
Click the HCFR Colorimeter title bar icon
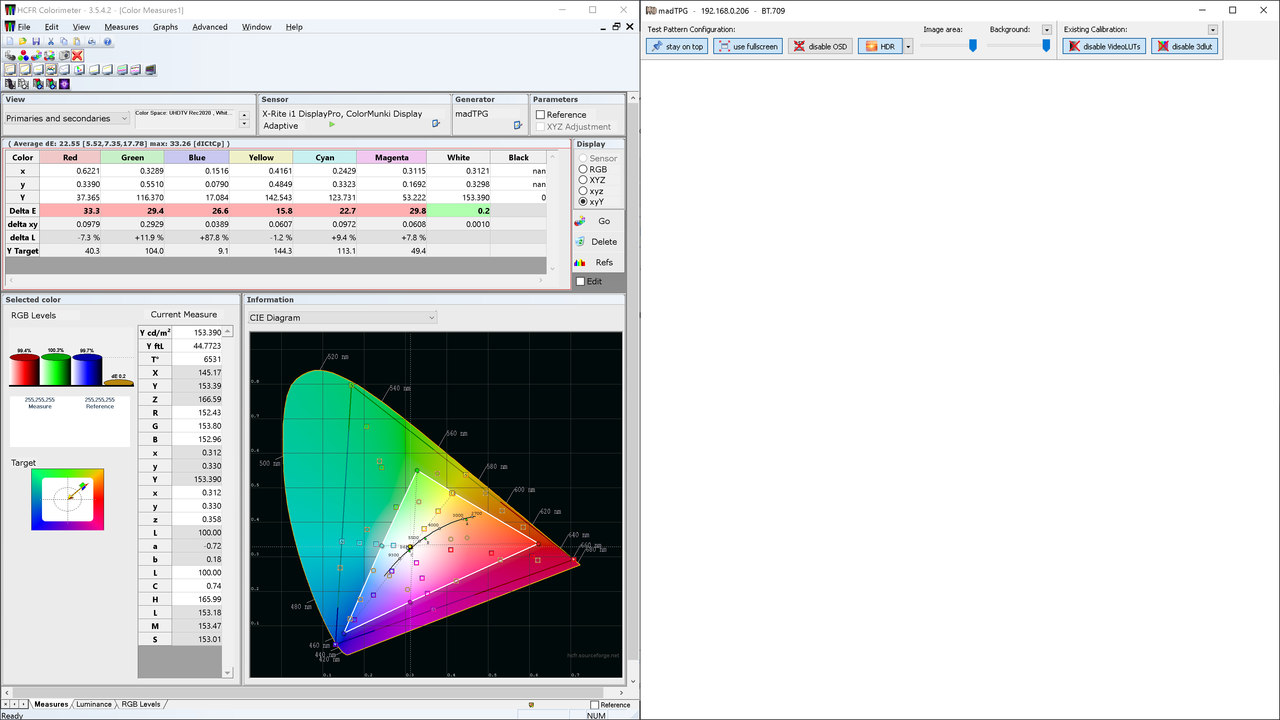(10, 10)
